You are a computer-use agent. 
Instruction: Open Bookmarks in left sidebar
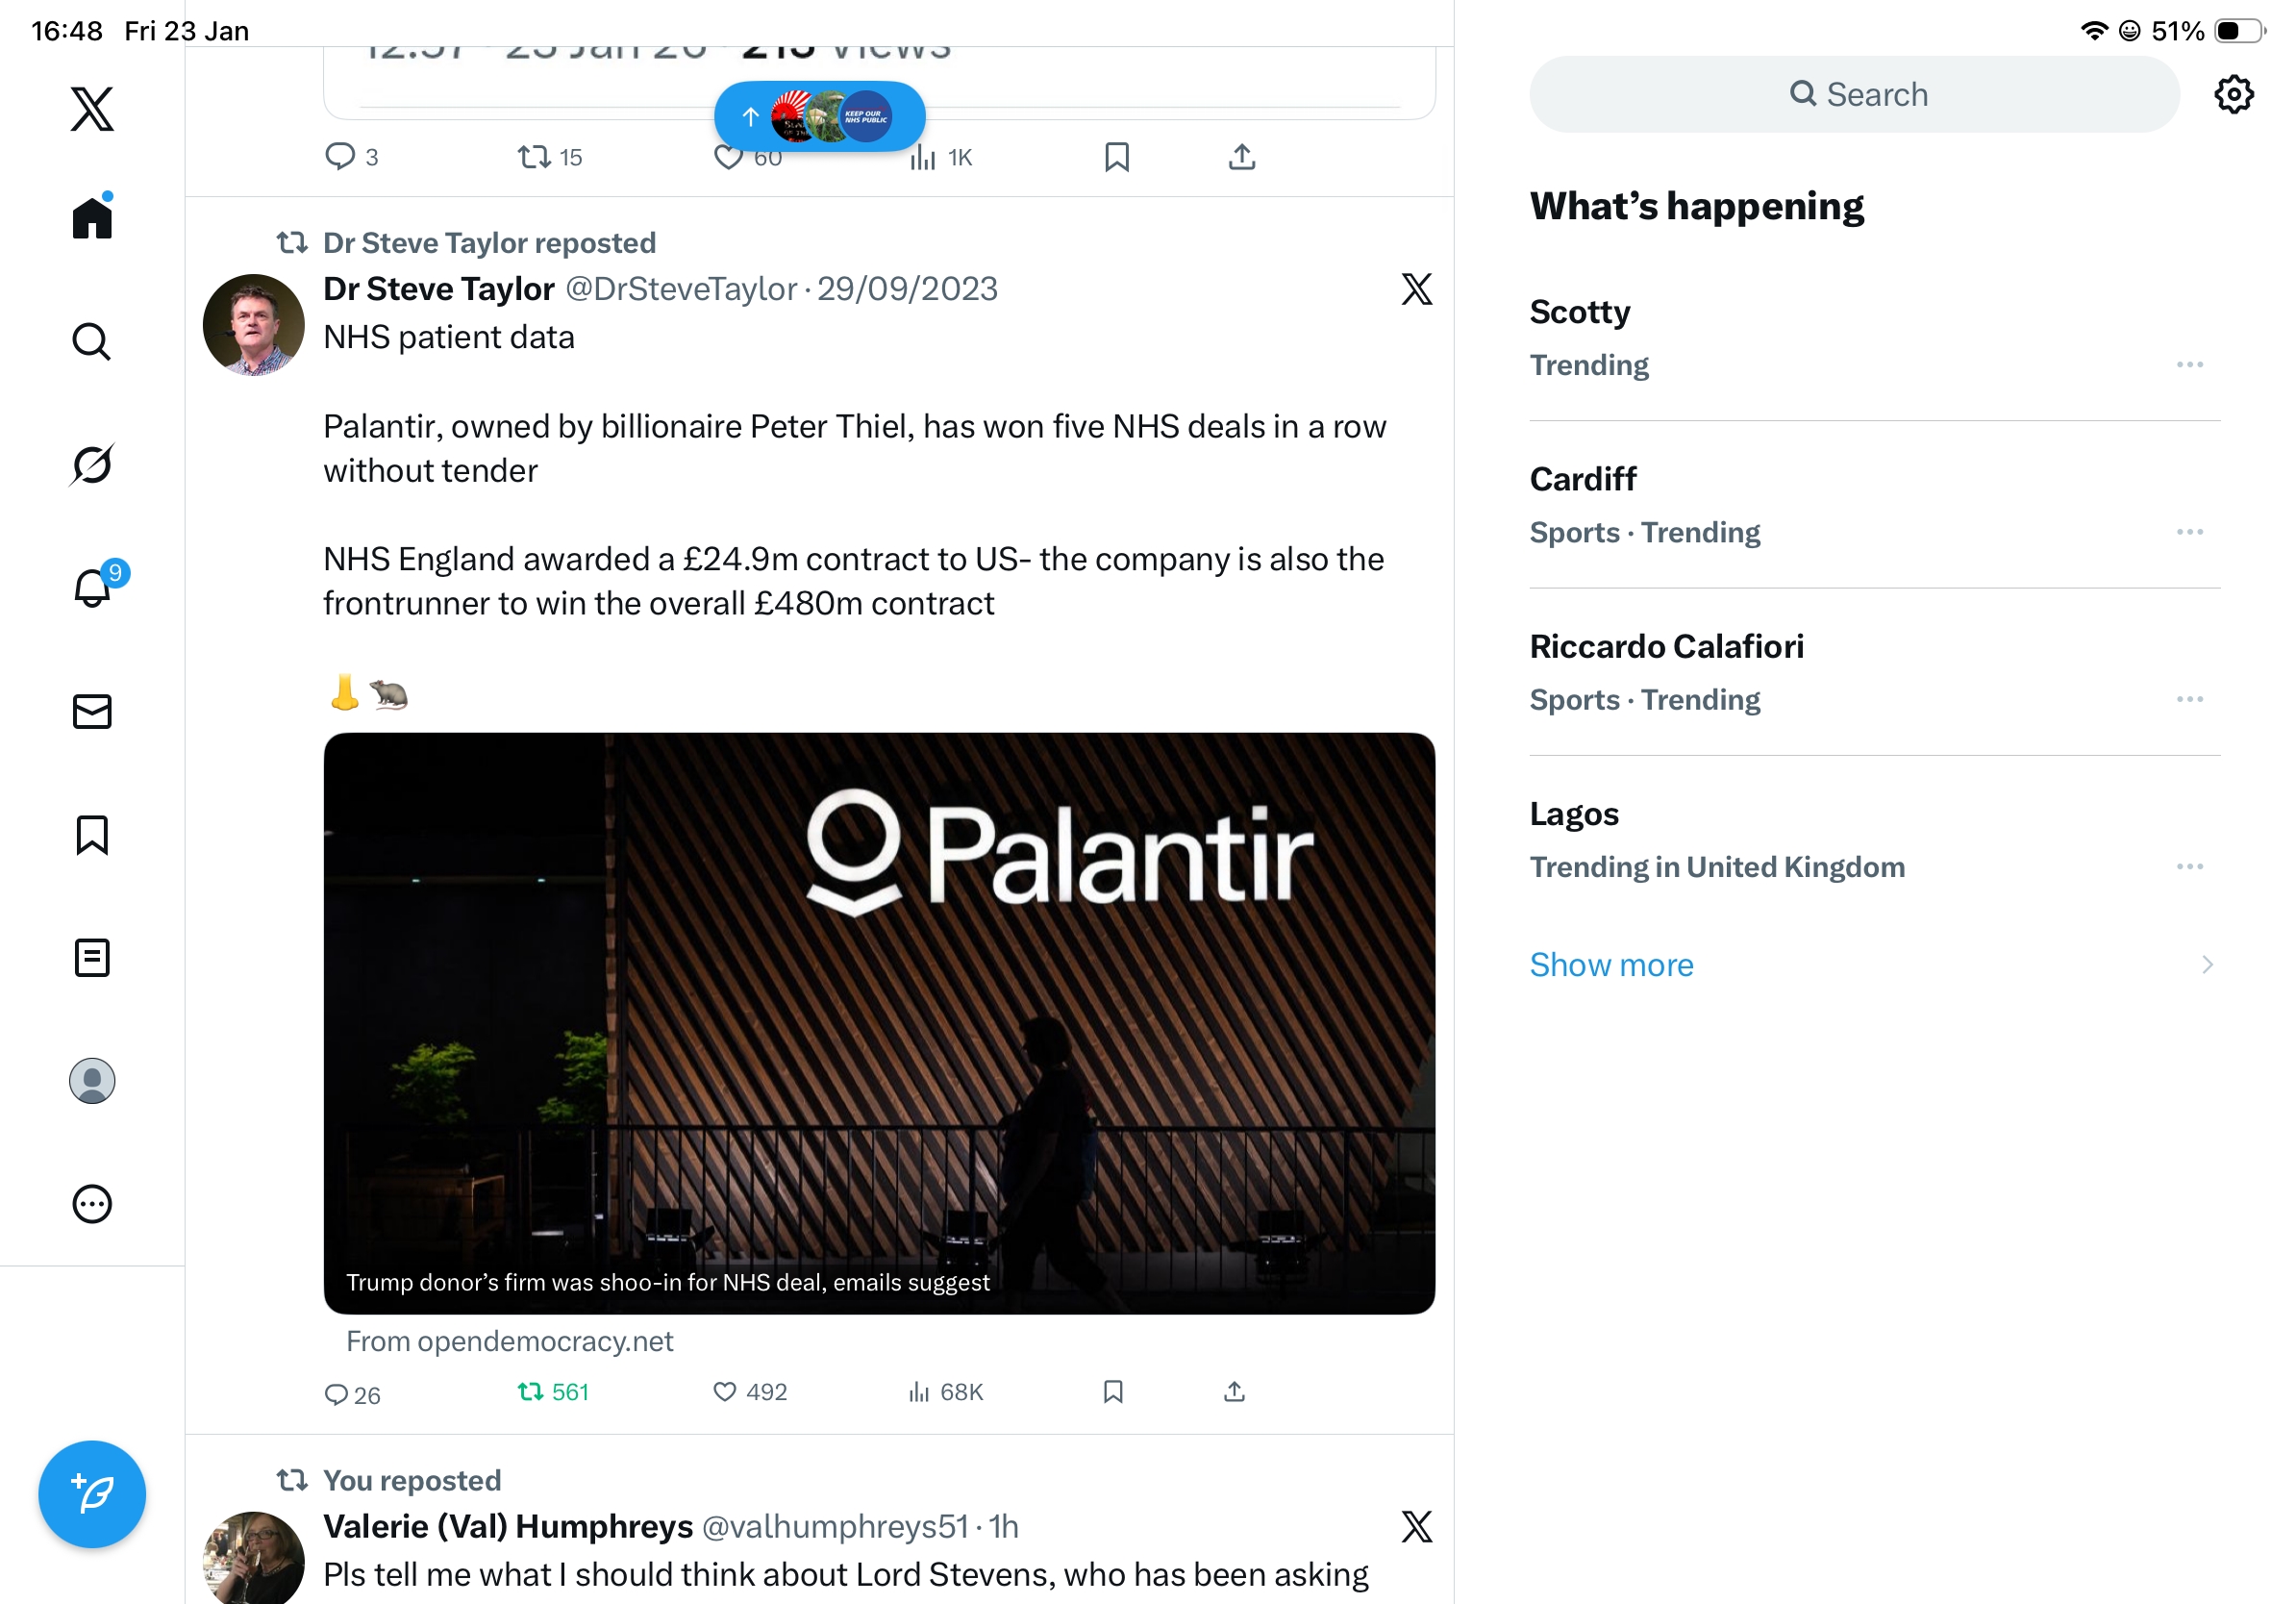[x=92, y=835]
